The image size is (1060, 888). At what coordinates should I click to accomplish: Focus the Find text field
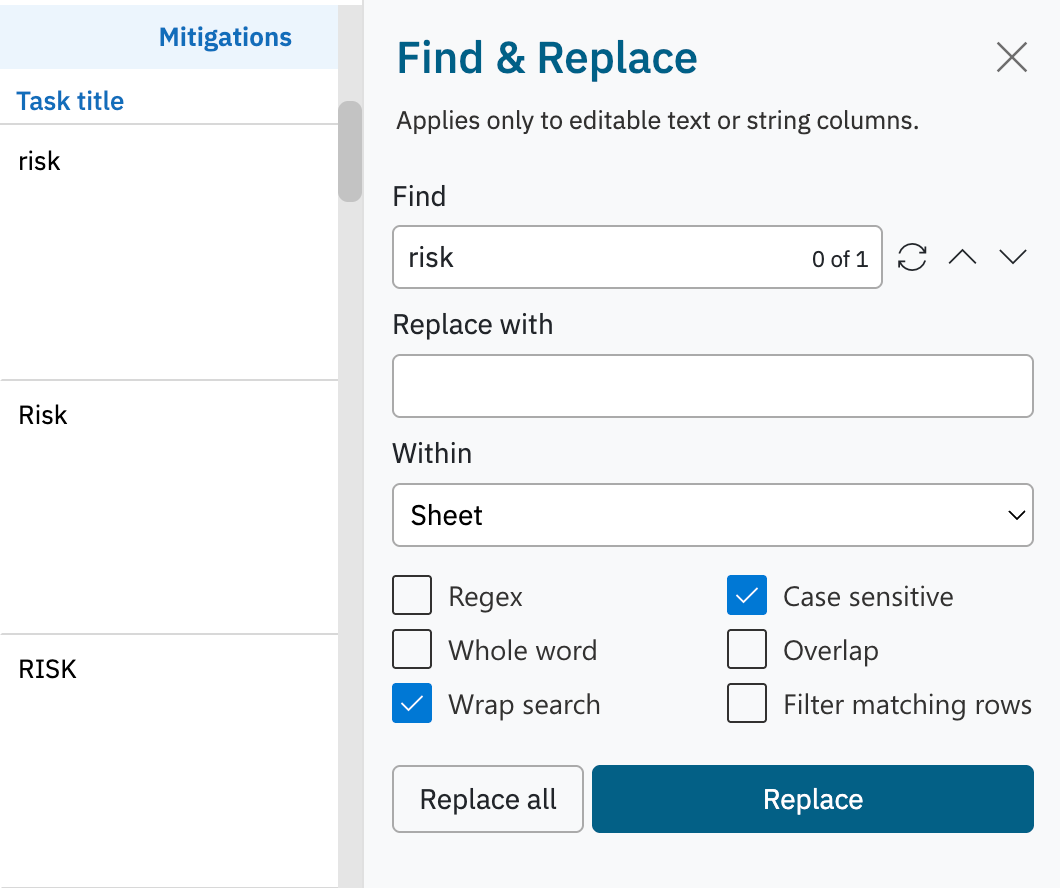[600, 257]
